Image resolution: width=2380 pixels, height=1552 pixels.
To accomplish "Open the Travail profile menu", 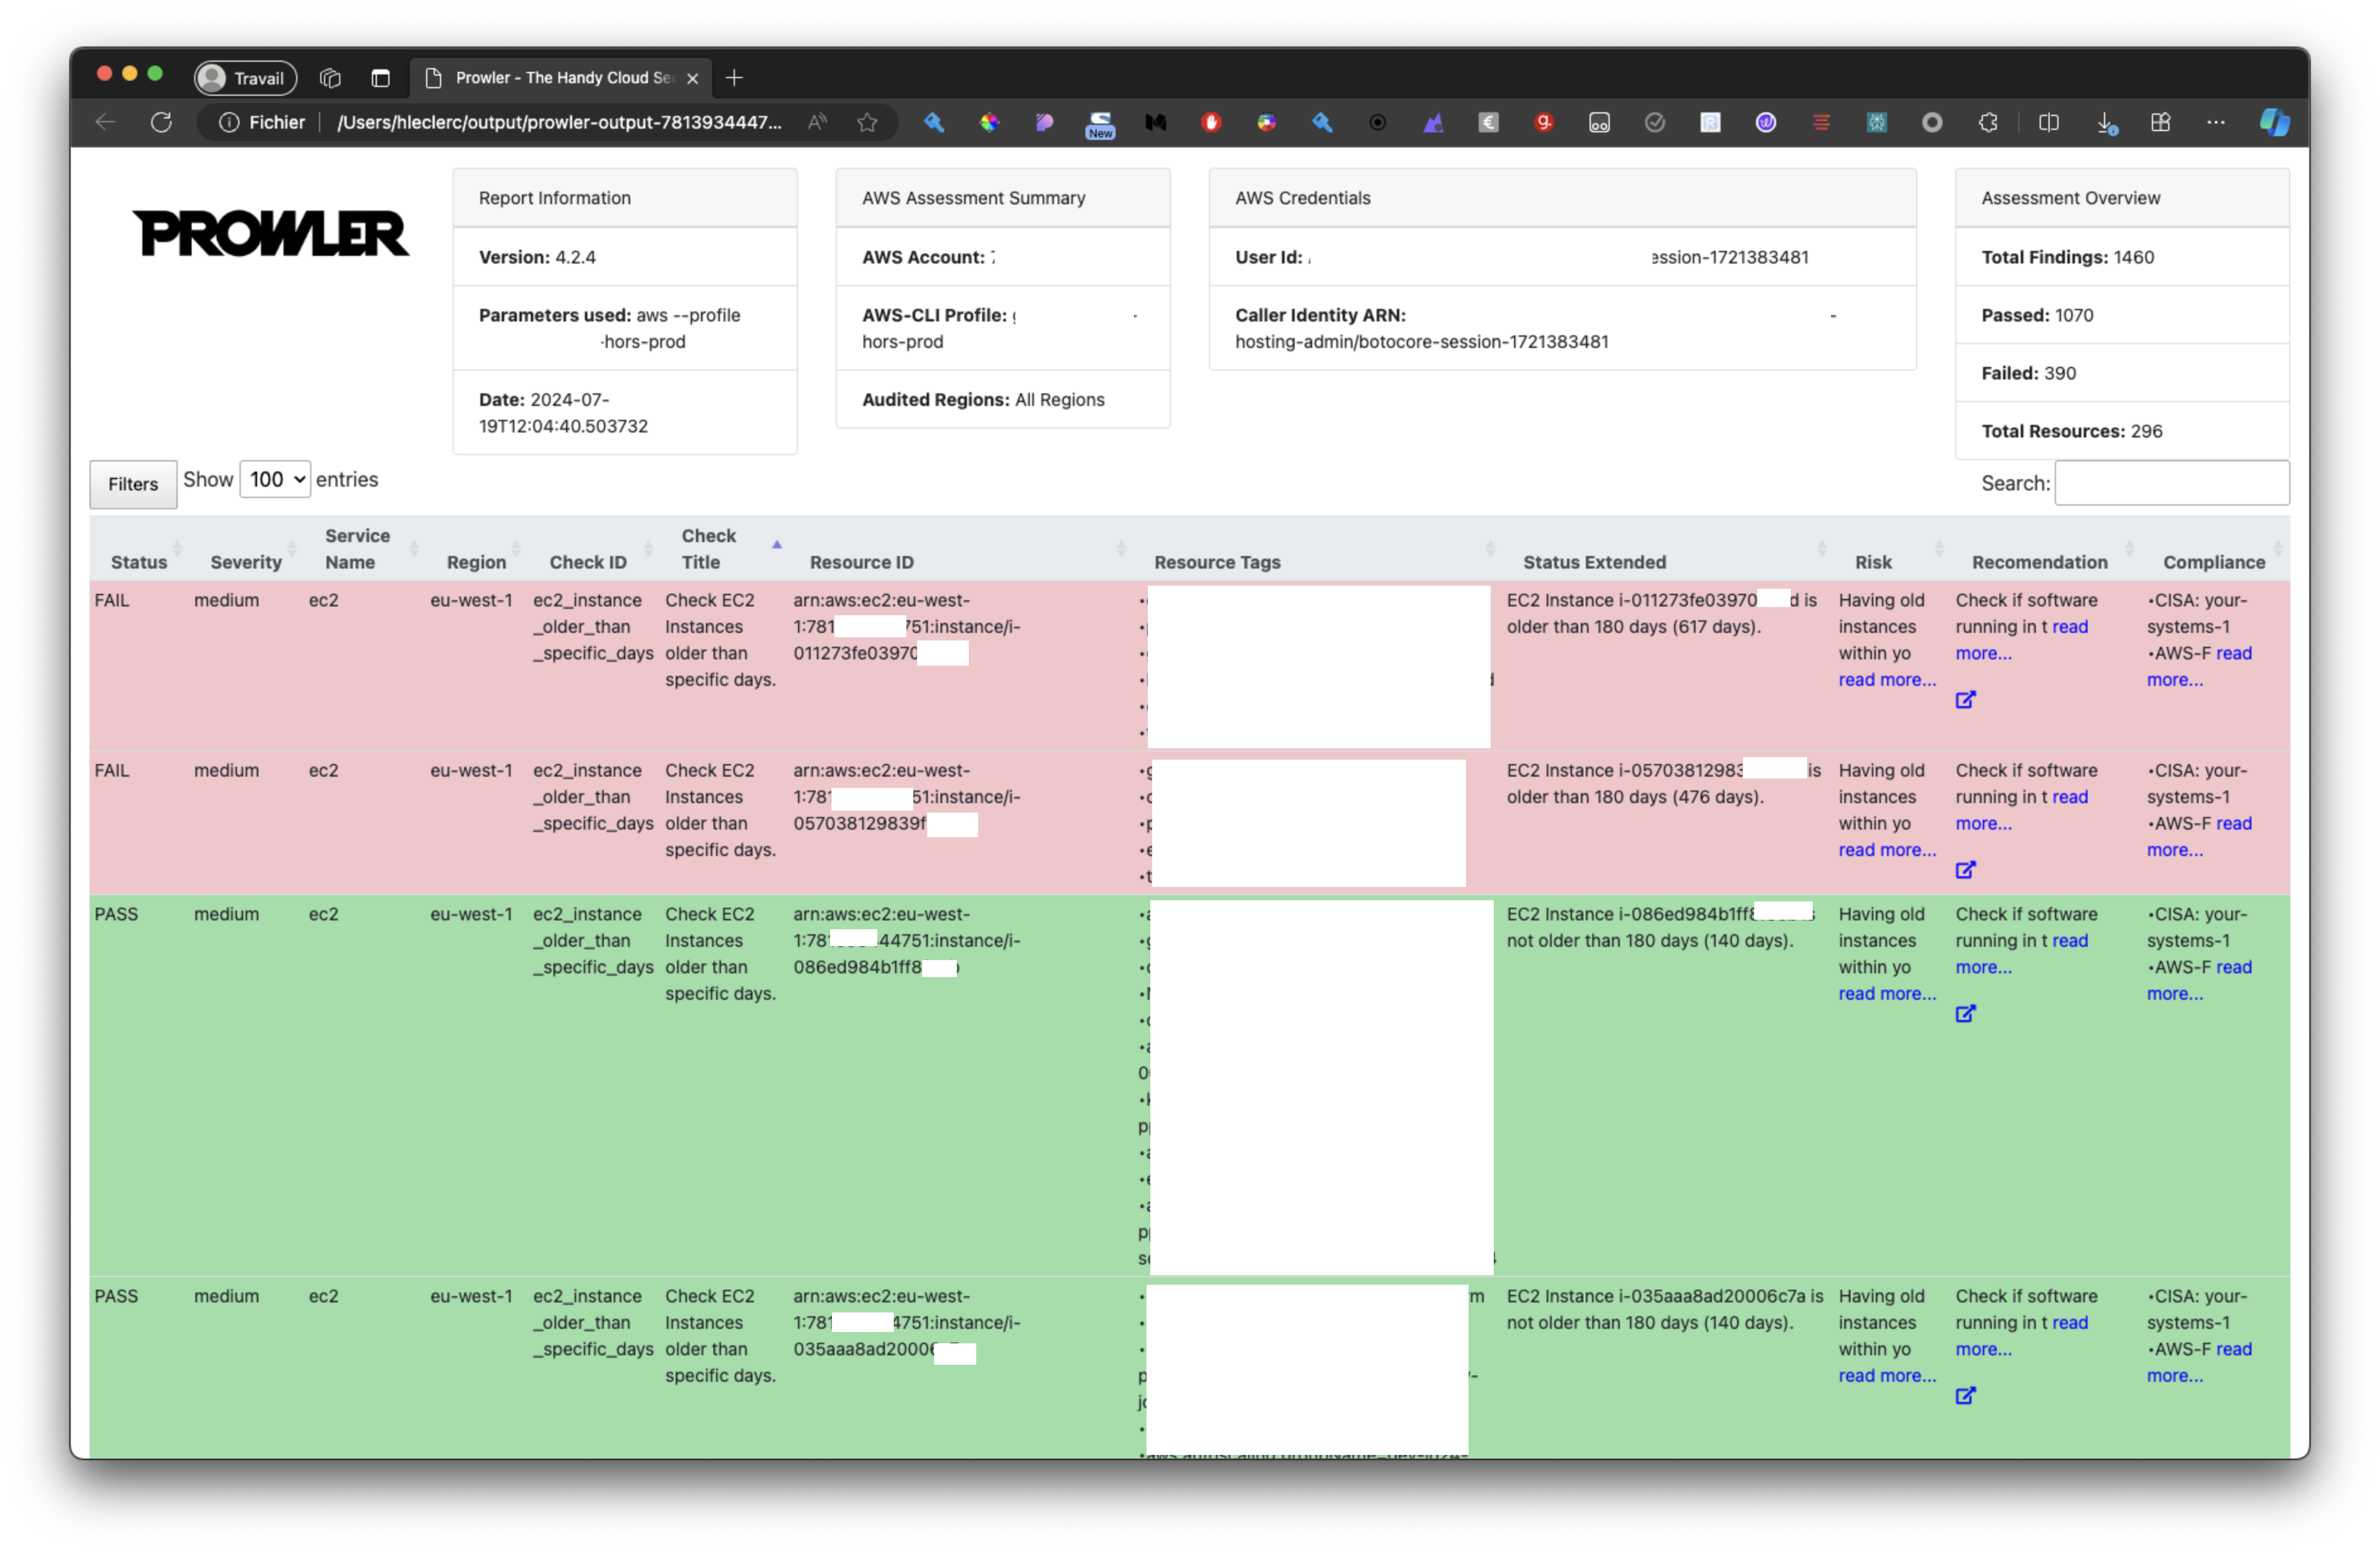I will pyautogui.click(x=245, y=78).
